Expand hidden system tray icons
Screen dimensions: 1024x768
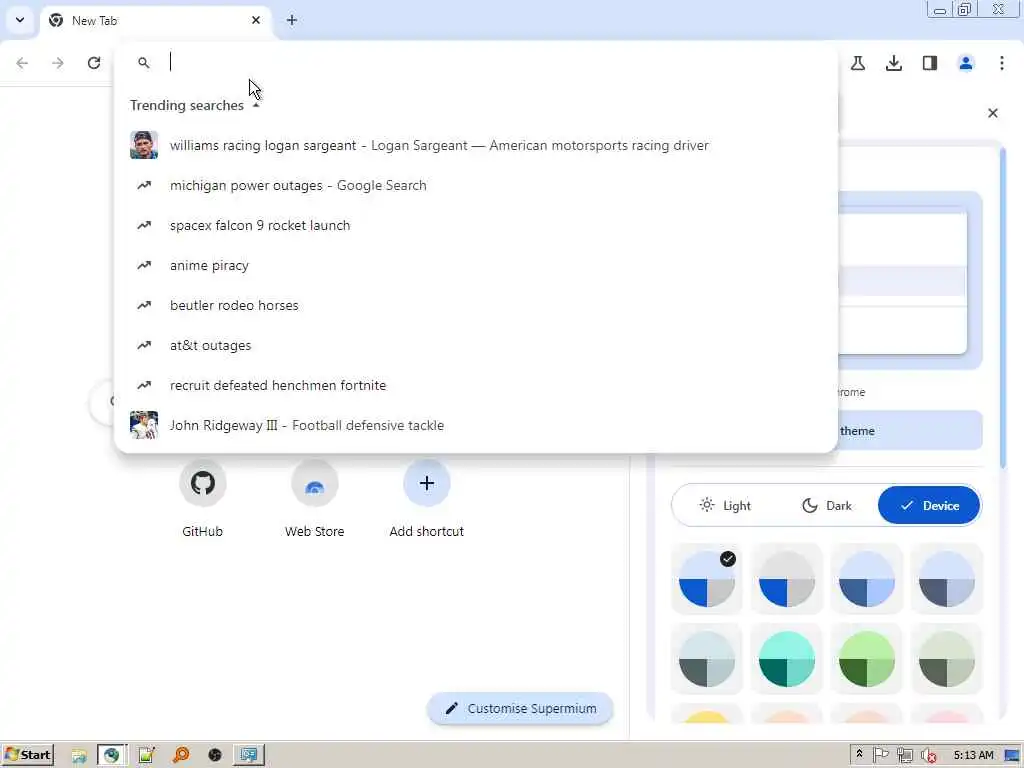(x=859, y=754)
